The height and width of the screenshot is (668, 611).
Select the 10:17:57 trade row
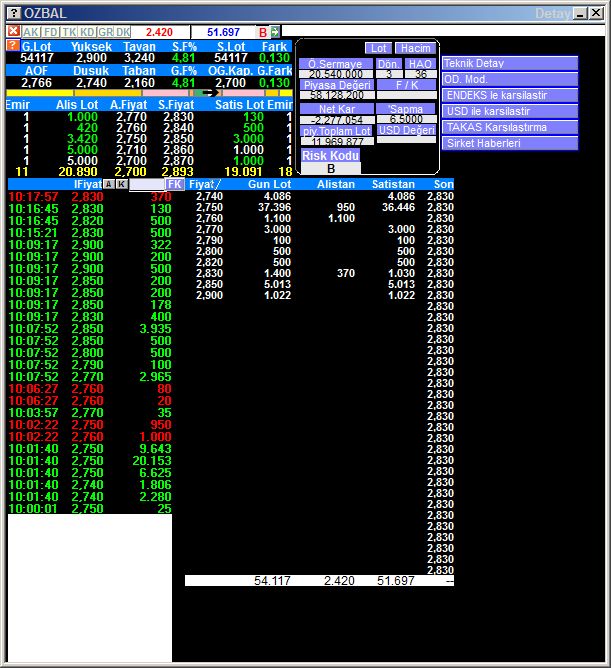coord(90,197)
